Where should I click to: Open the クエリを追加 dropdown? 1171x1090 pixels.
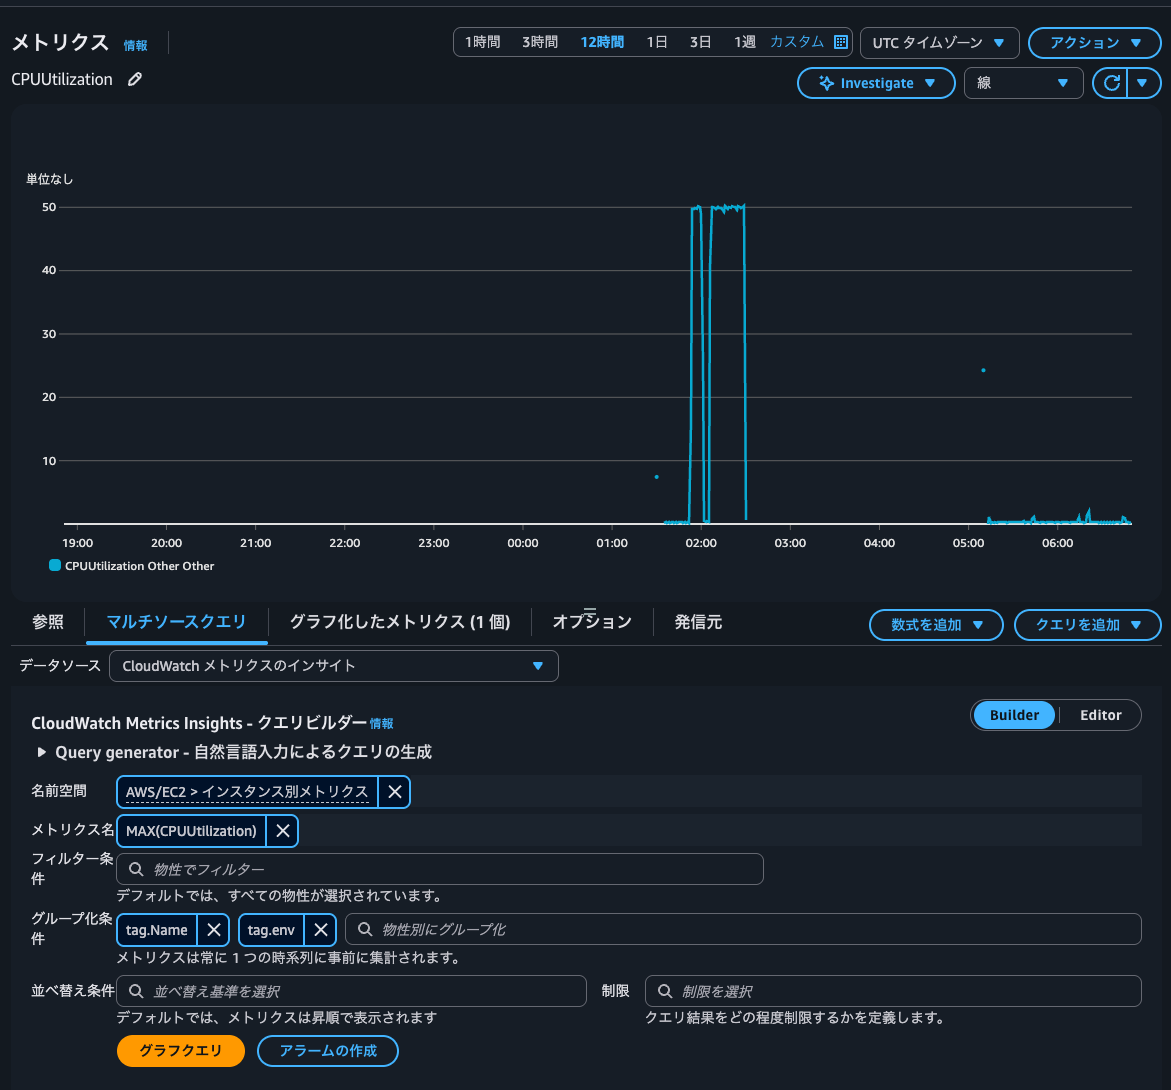[x=1087, y=625]
